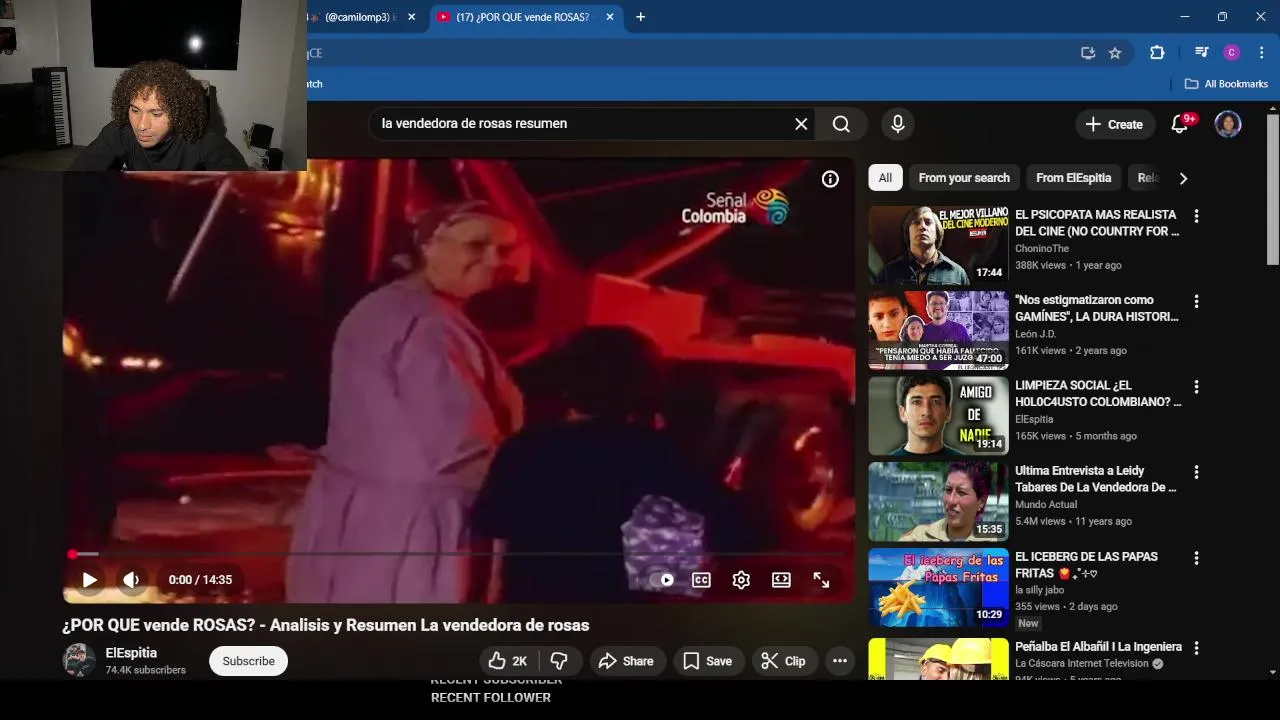Install or cast page icon in address bar
Viewport: 1280px width, 720px height.
pyautogui.click(x=1088, y=53)
